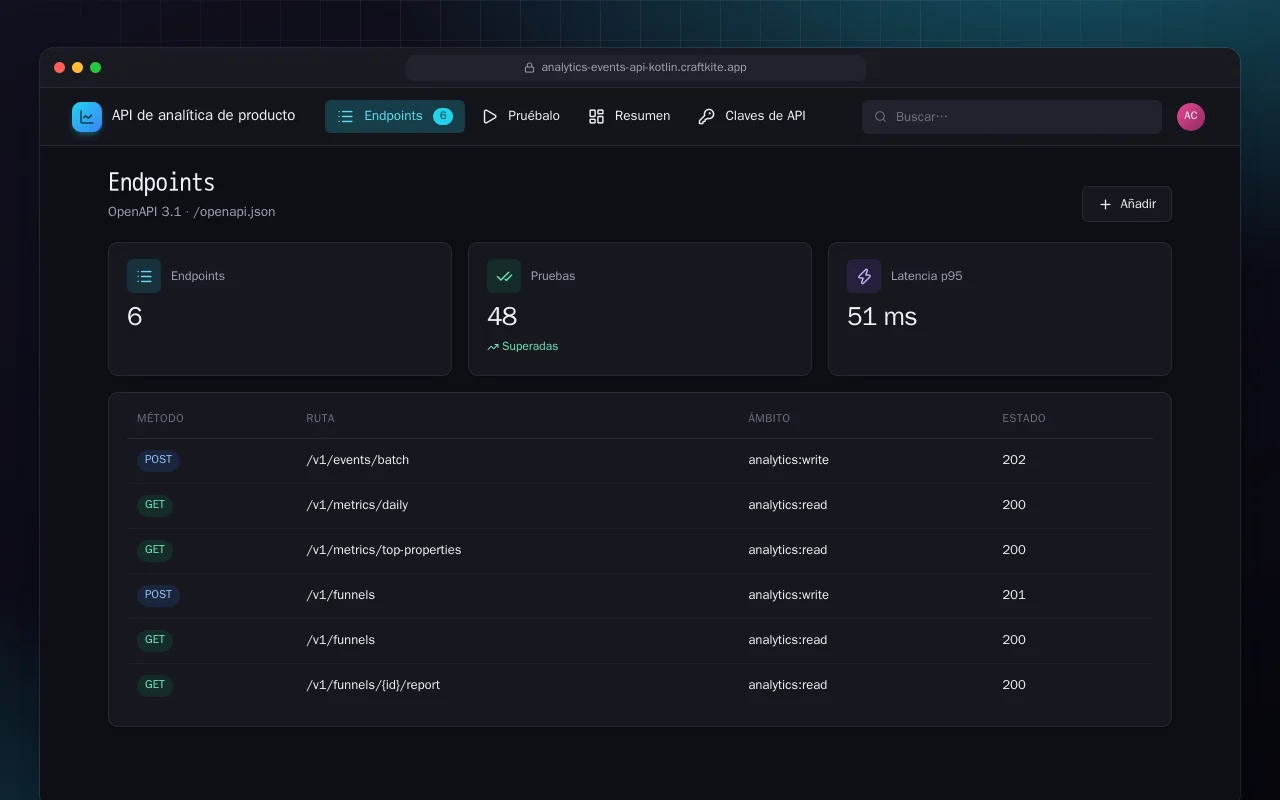Click the analytics chart app logo
This screenshot has height=800, width=1280.
pyautogui.click(x=87, y=117)
